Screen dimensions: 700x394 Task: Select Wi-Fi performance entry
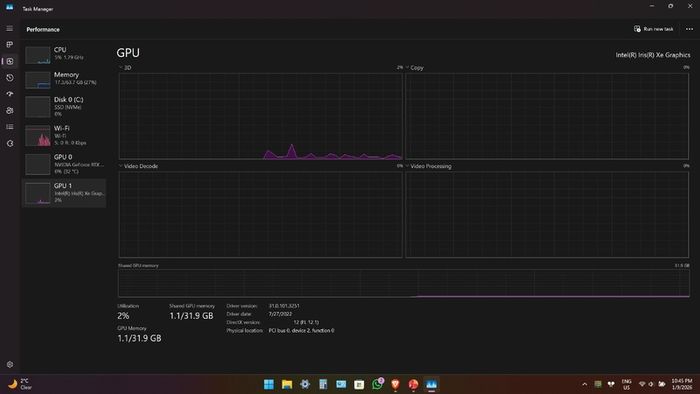(x=64, y=135)
